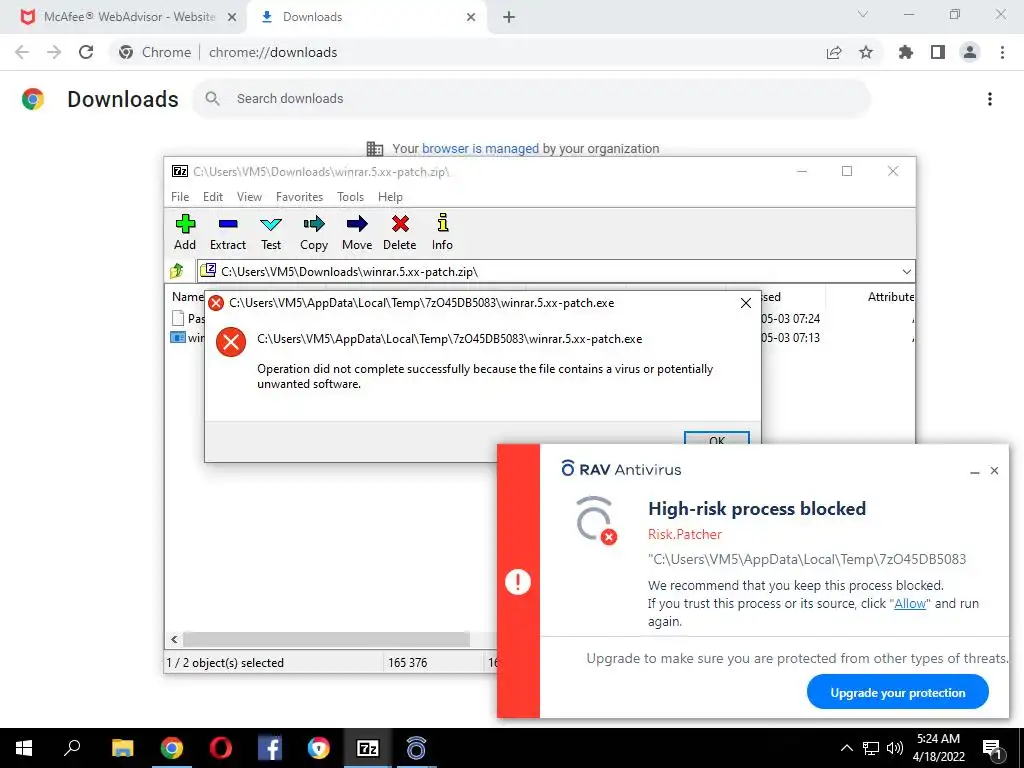Minimize the RAV Antivirus popup
The width and height of the screenshot is (1024, 768).
click(x=974, y=471)
